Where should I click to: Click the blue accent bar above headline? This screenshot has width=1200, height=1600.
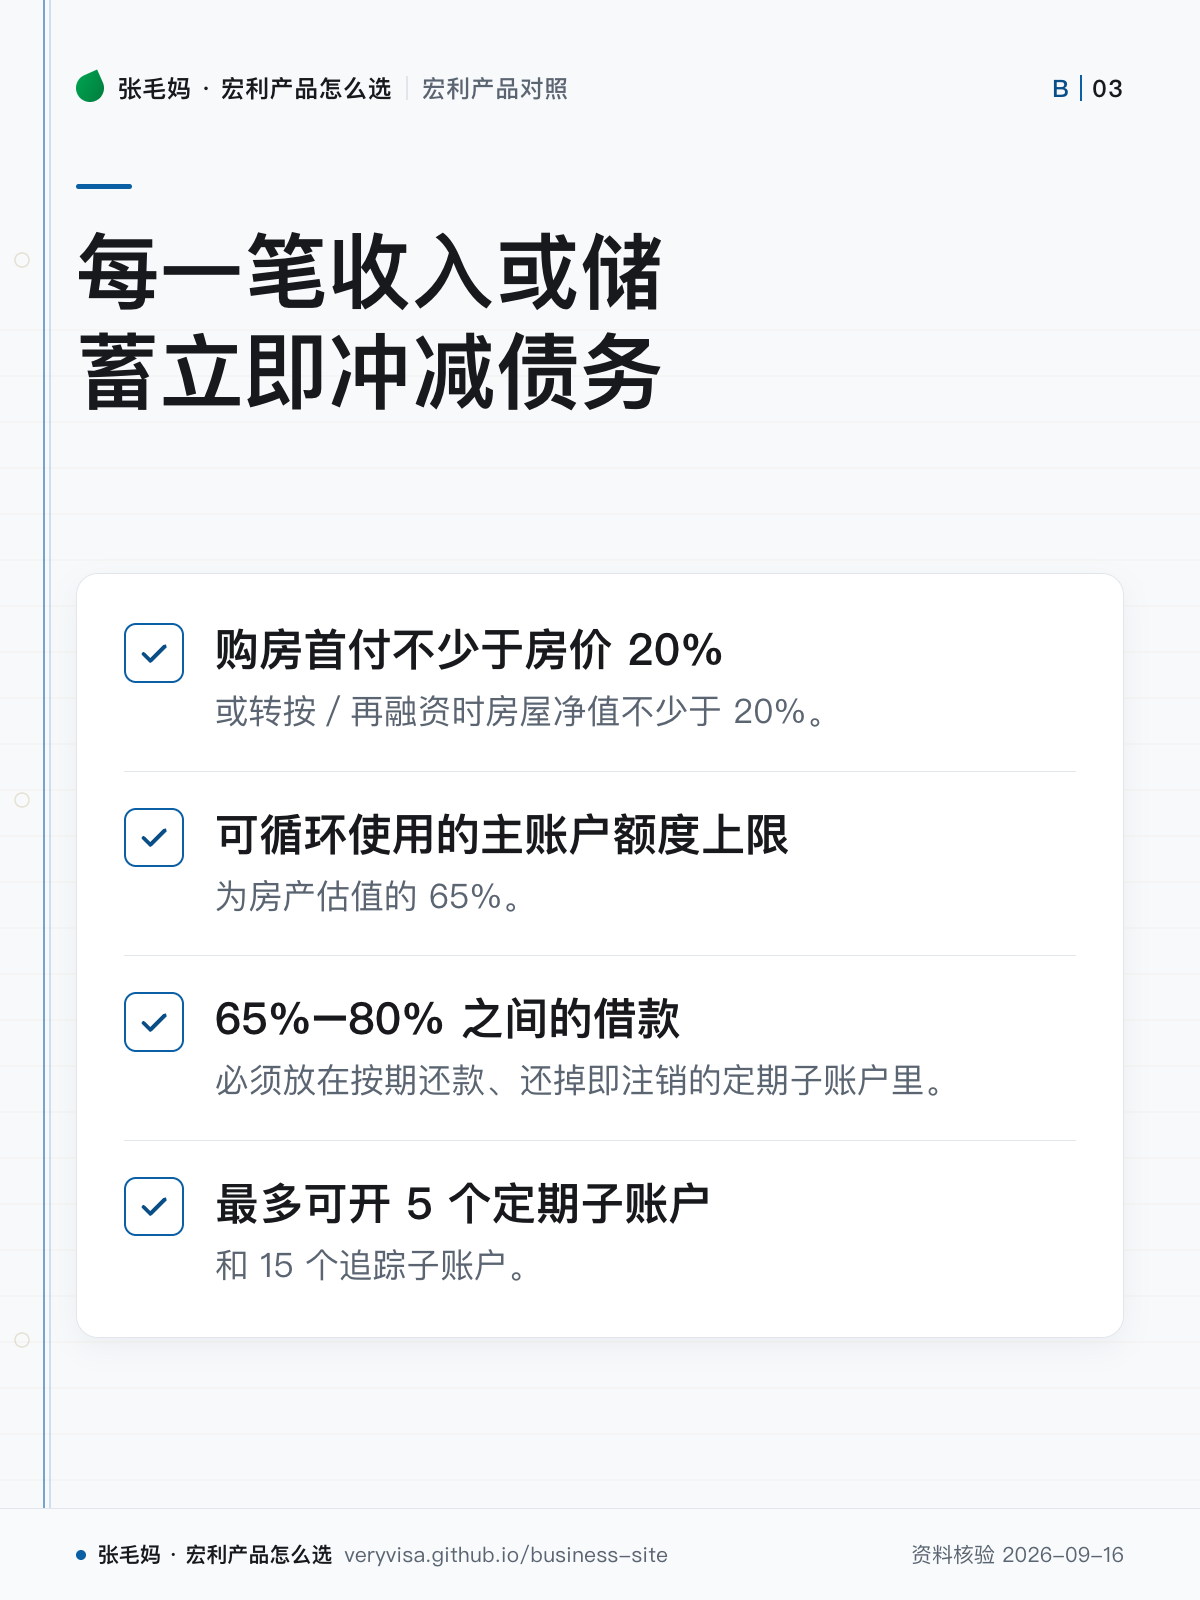[104, 186]
